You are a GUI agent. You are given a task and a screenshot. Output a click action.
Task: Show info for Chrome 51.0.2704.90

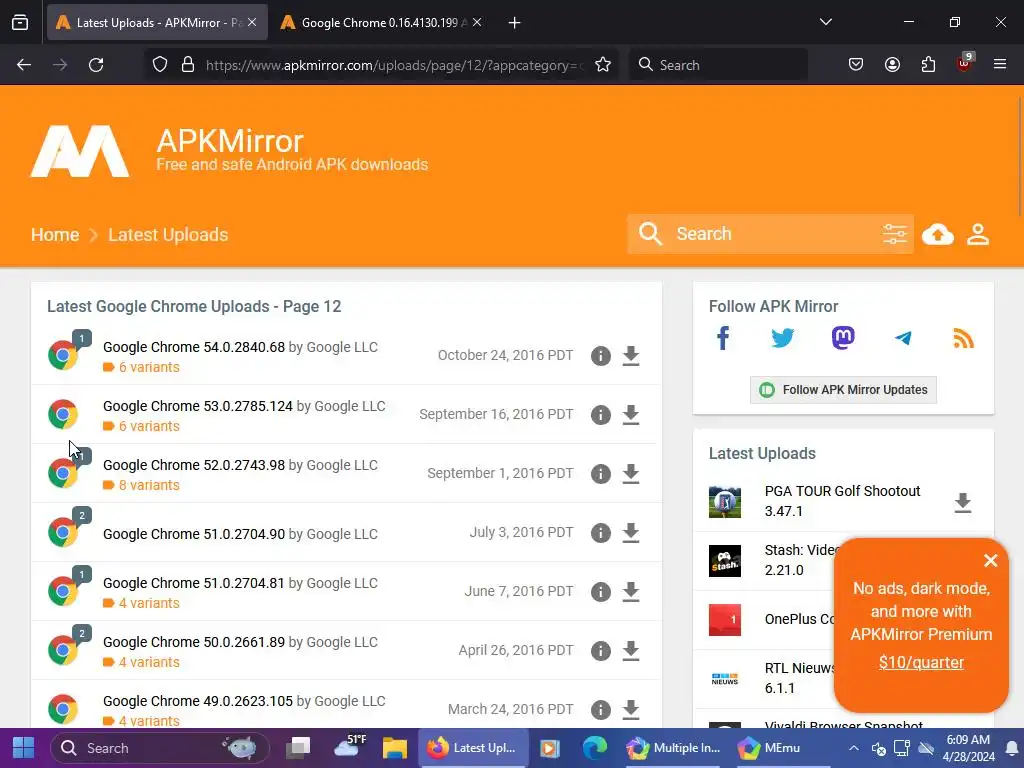pos(601,533)
